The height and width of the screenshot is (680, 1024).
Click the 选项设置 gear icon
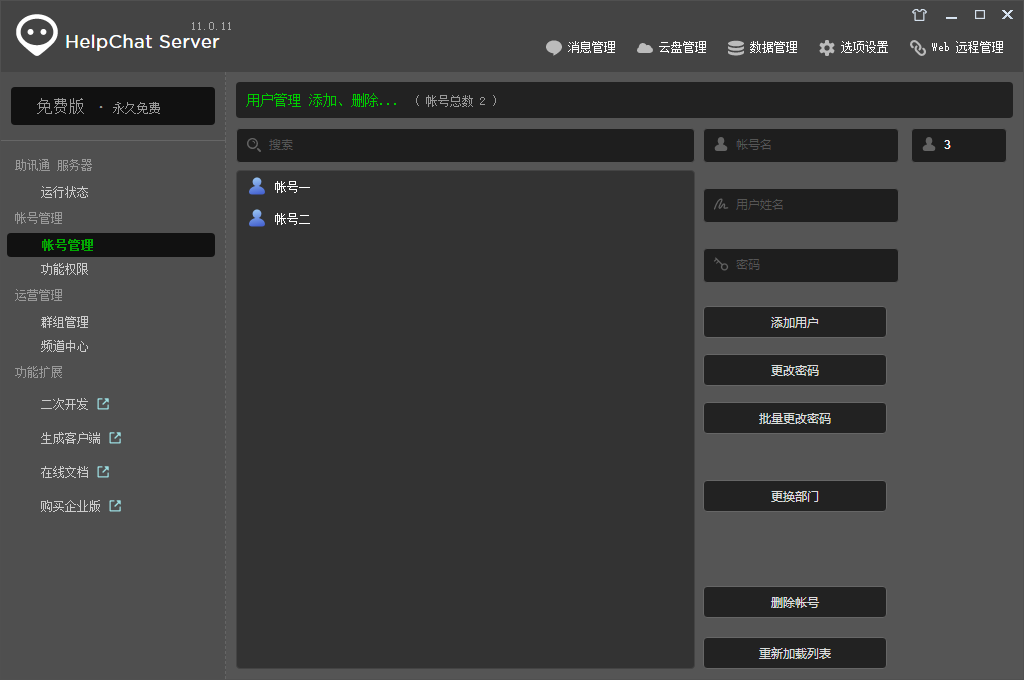826,46
